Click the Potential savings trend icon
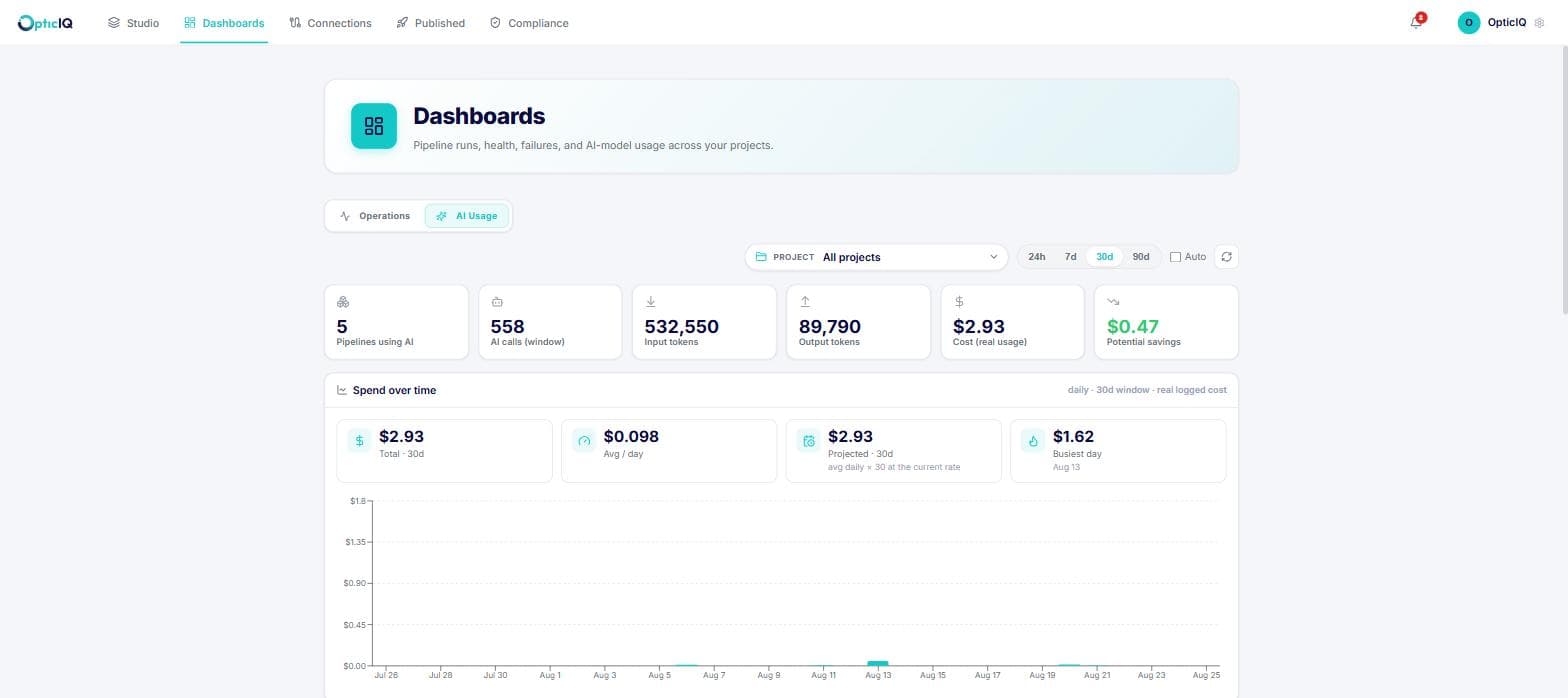This screenshot has height=698, width=1568. [x=1113, y=302]
